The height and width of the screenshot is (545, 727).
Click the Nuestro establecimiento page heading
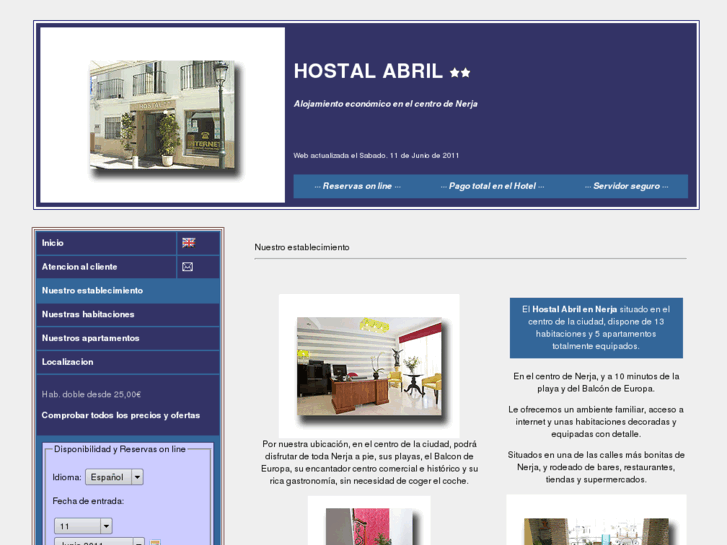coord(302,247)
